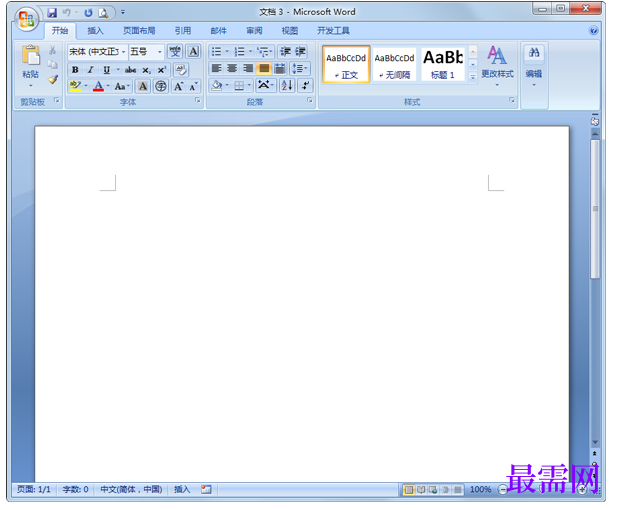This screenshot has height=510, width=618.
Task: Toggle Italic formatting
Action: [91, 70]
